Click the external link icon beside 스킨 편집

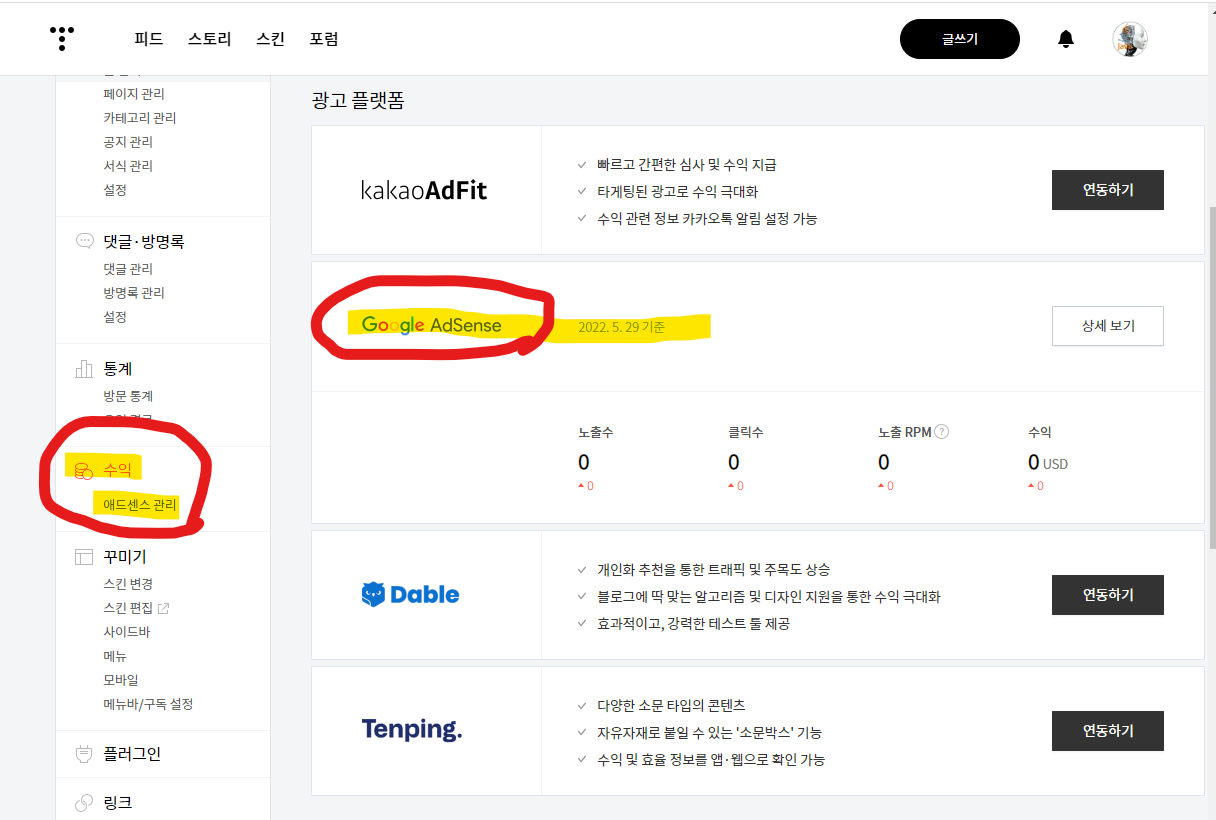click(164, 608)
